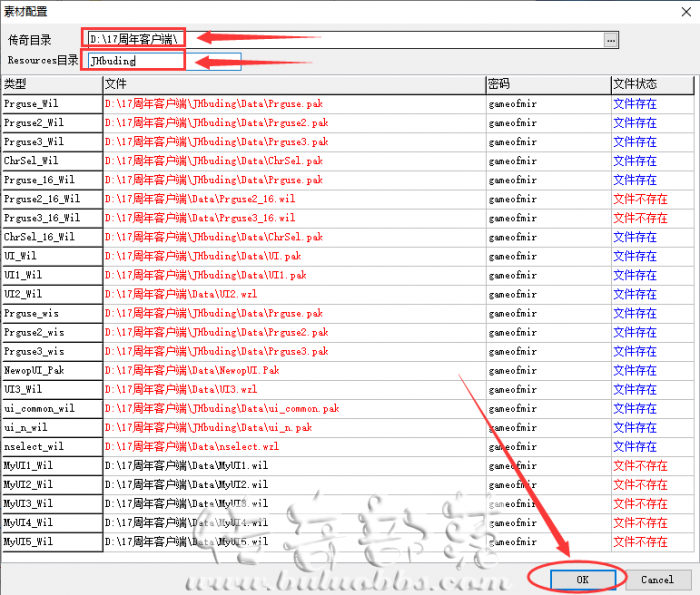Select the ChrSel_Wil type cell

[50, 160]
